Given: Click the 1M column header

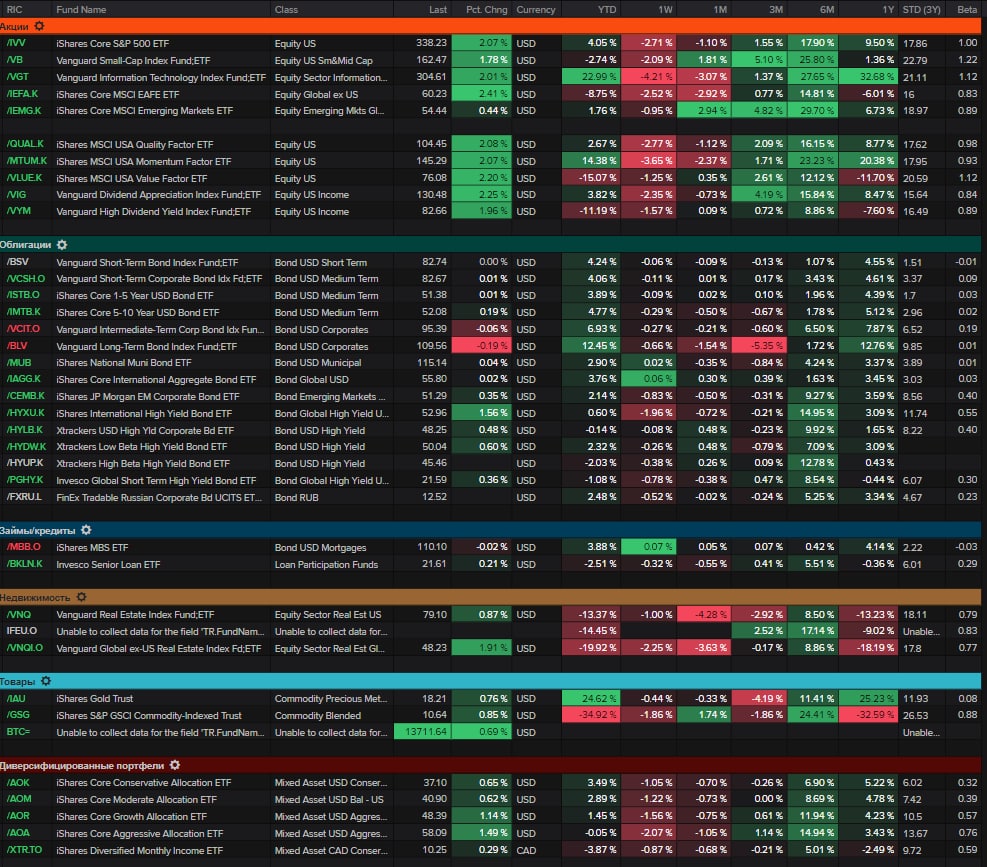Looking at the screenshot, I should [x=720, y=9].
